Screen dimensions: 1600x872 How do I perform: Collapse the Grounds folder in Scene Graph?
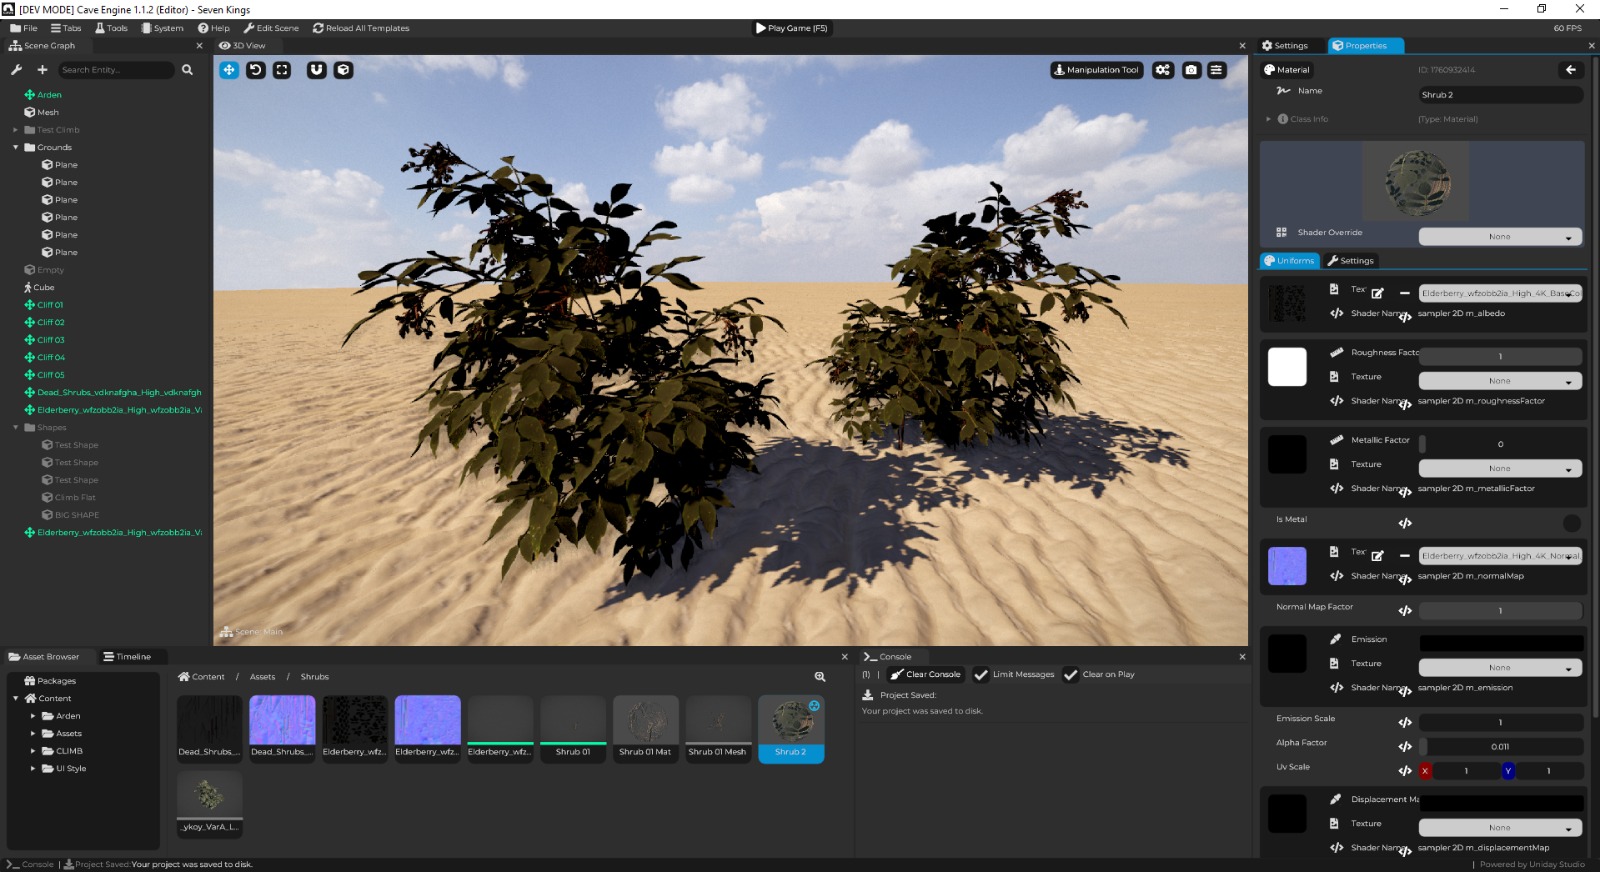16,147
